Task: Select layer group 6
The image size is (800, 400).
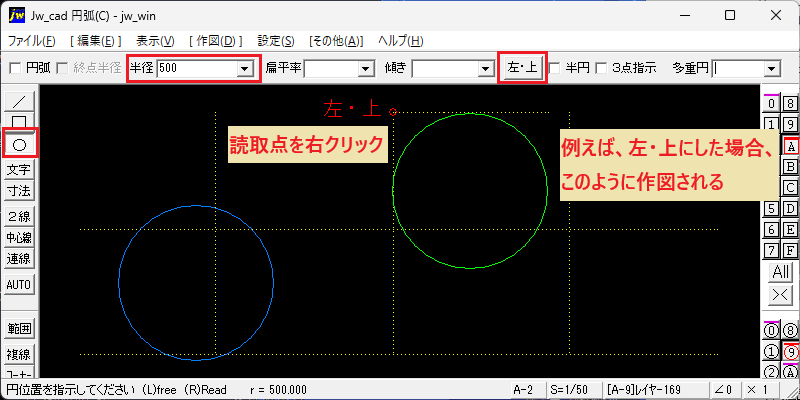Action: pos(772,230)
